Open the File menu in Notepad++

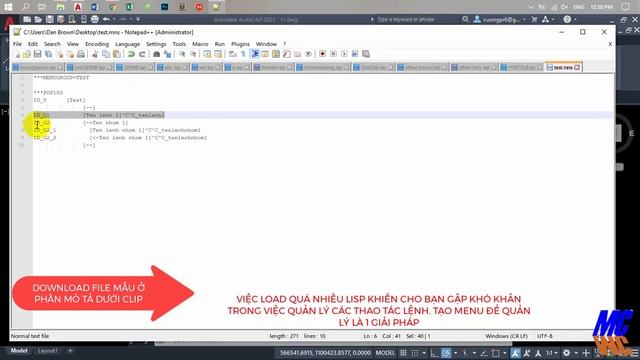point(17,44)
